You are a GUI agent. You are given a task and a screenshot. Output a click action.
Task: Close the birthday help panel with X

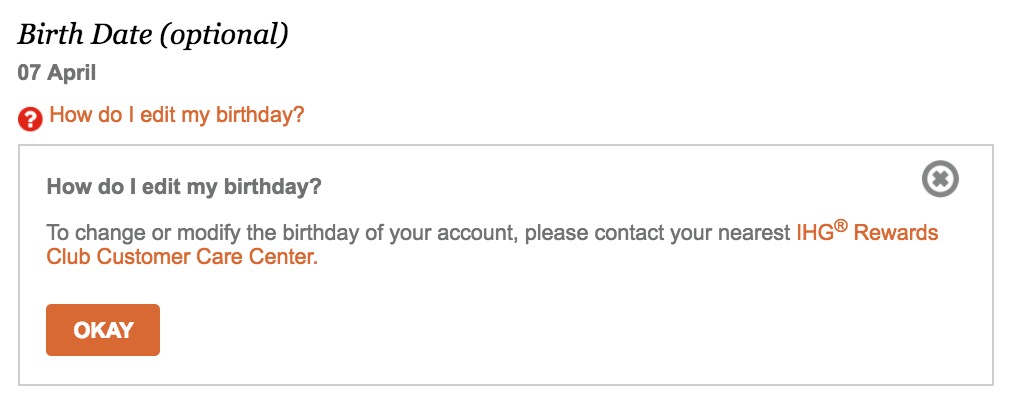pyautogui.click(x=939, y=180)
